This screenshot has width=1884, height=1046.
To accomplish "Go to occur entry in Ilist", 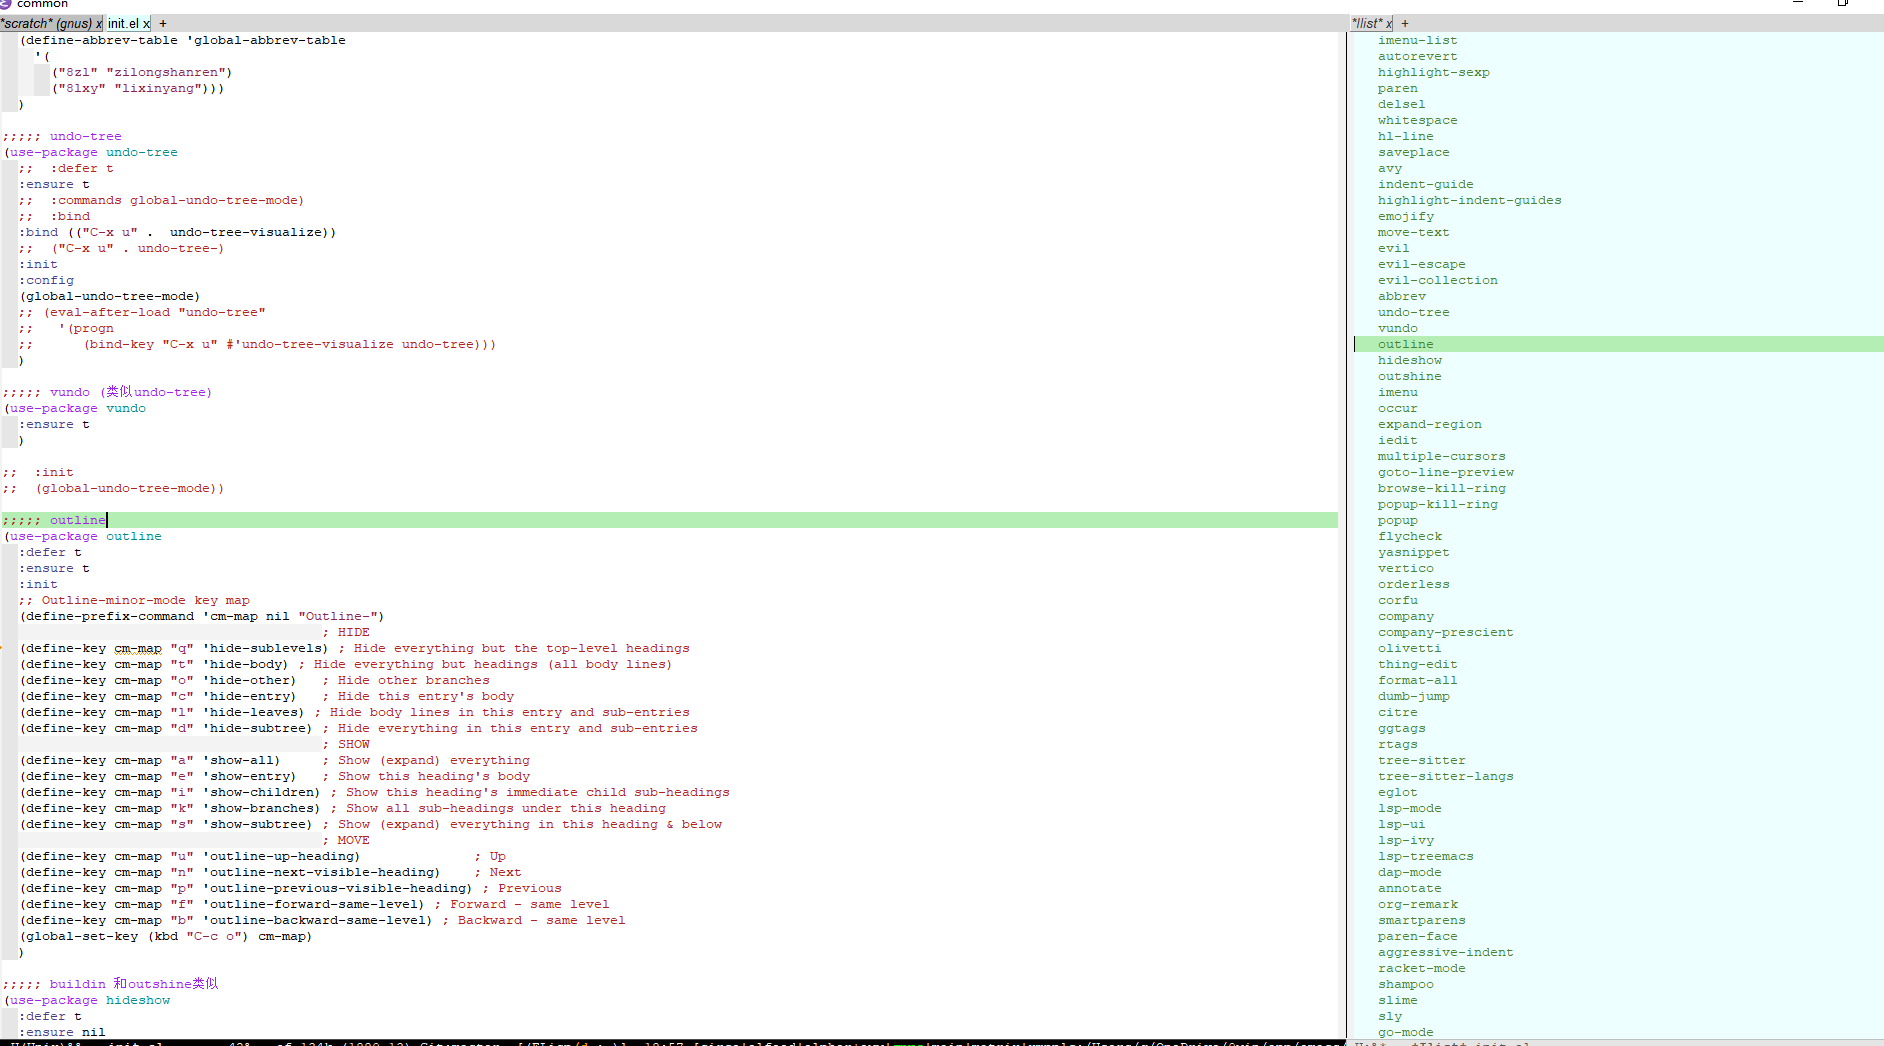I will (1397, 408).
